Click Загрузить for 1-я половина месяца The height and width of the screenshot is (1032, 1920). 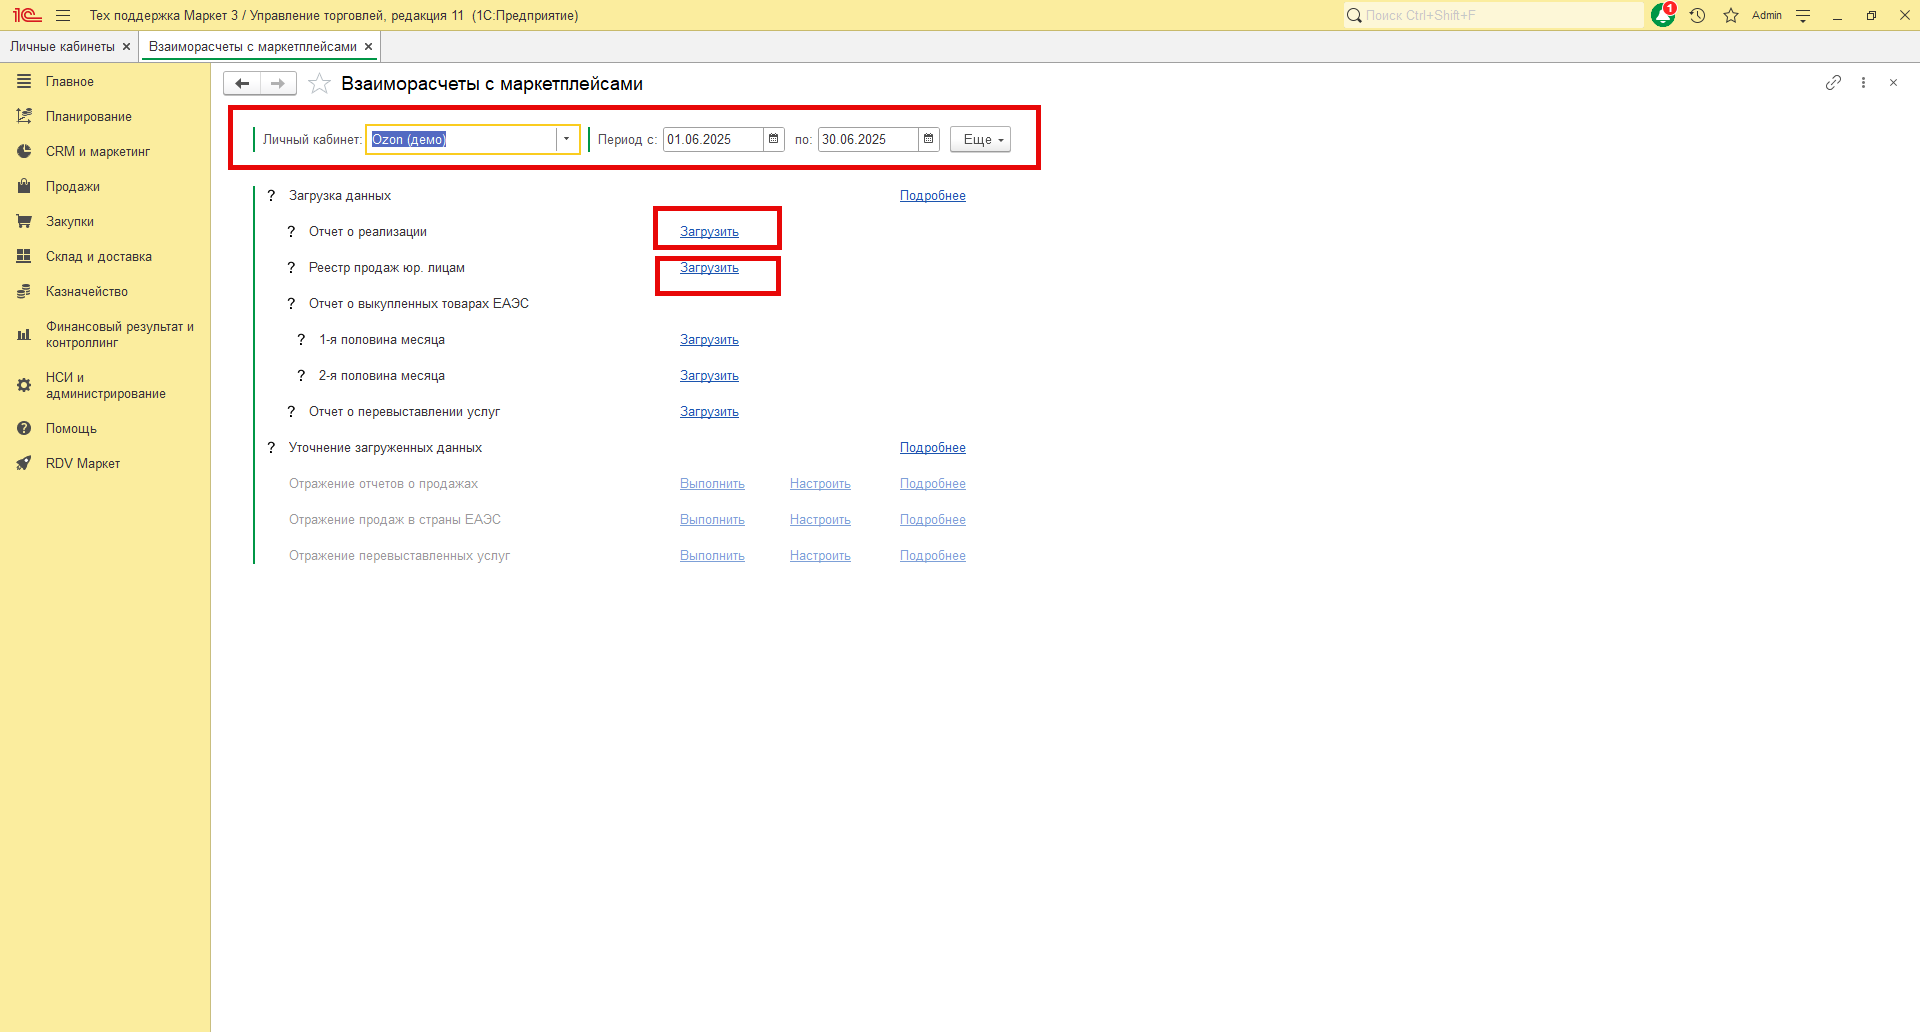pos(709,340)
